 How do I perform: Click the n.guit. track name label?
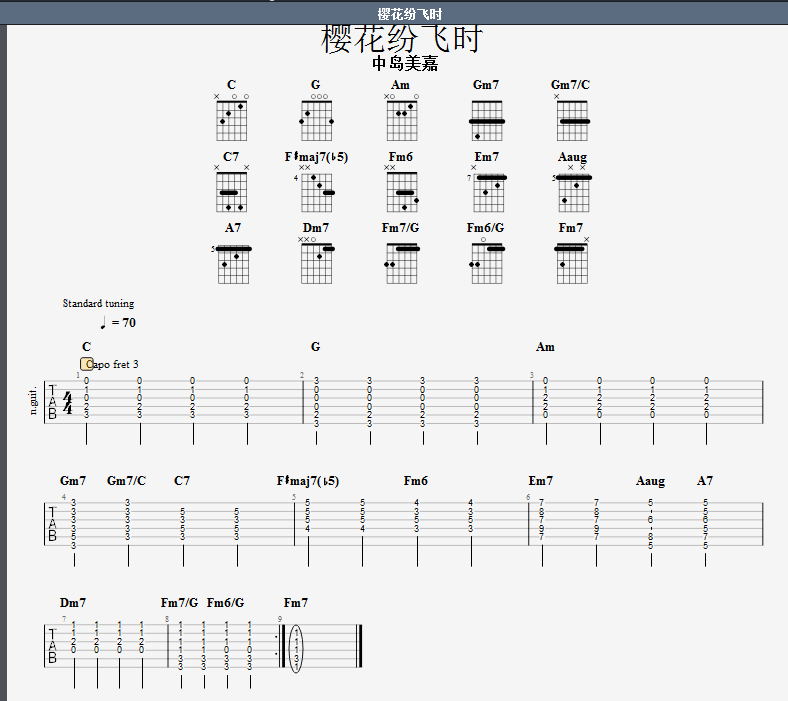click(33, 400)
